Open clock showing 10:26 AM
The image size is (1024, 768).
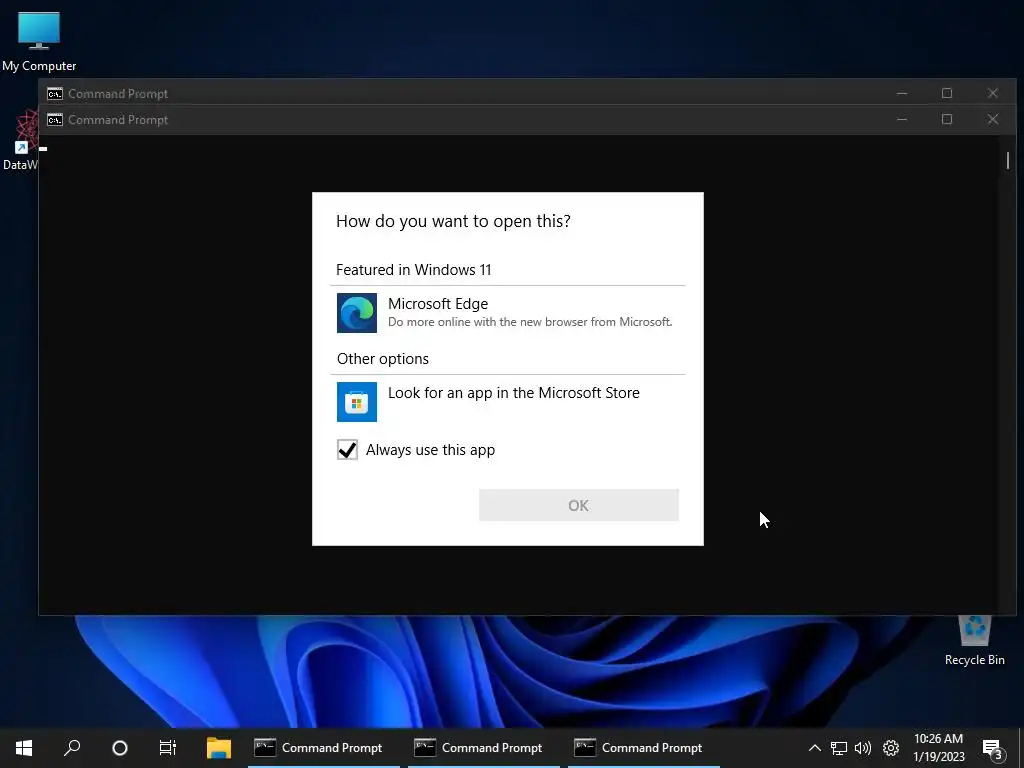[x=938, y=748]
